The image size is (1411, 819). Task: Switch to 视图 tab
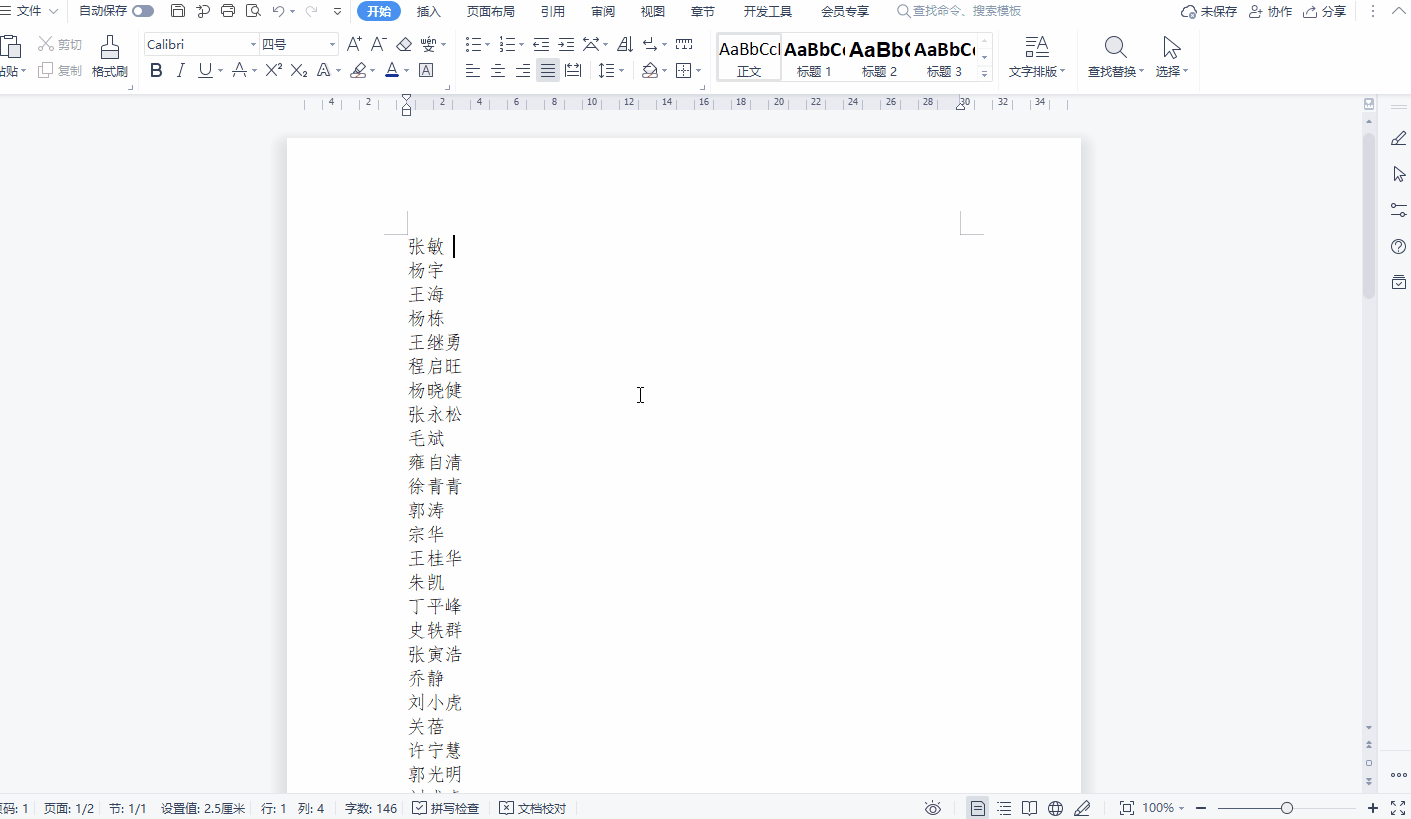point(653,12)
